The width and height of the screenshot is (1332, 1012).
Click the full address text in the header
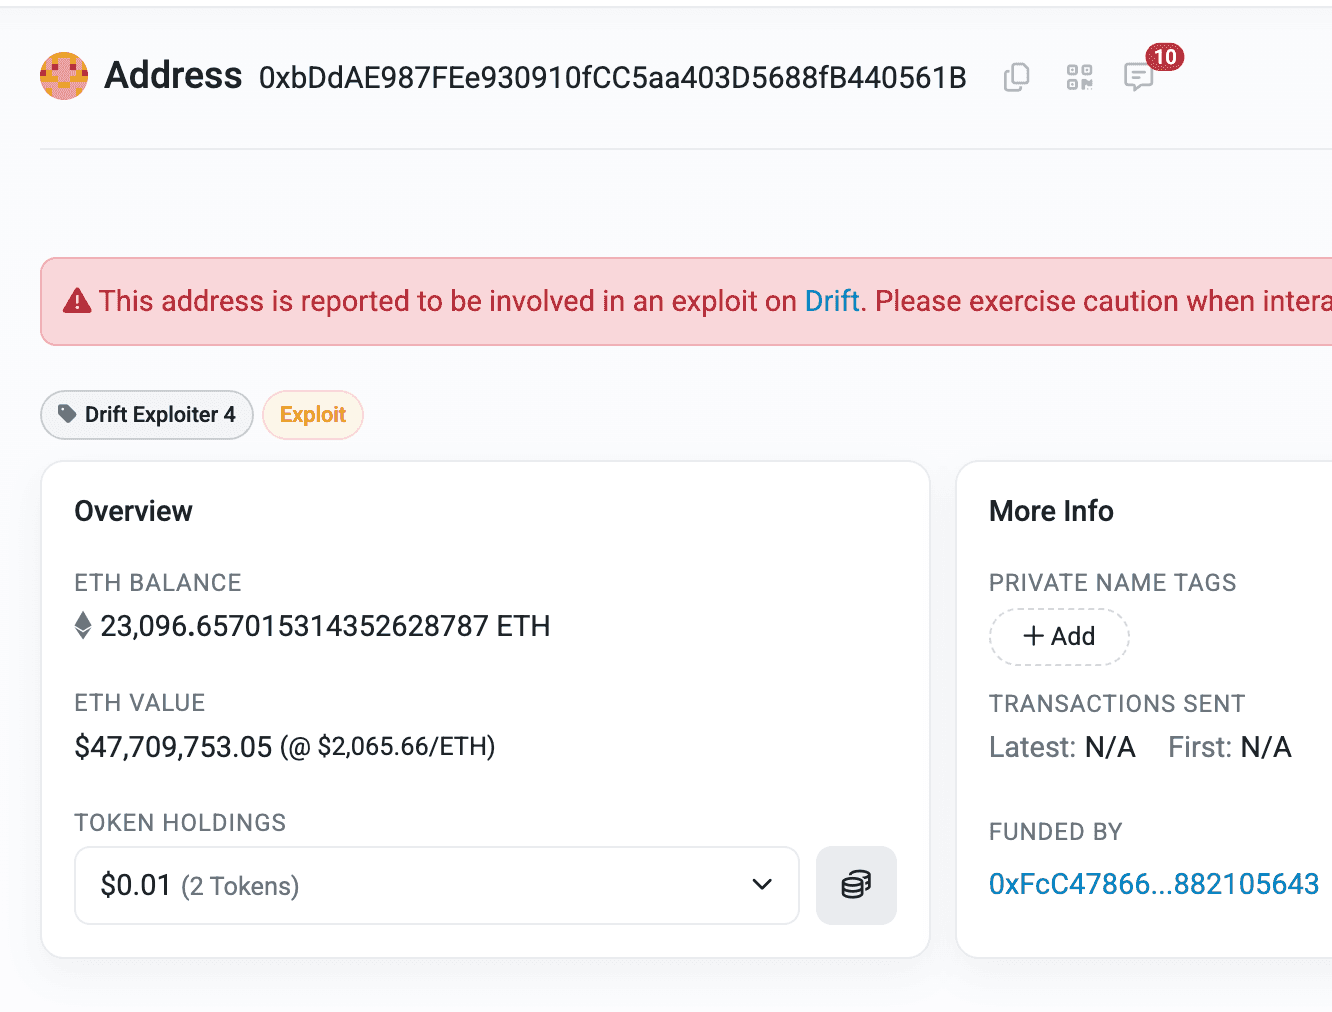pos(612,77)
